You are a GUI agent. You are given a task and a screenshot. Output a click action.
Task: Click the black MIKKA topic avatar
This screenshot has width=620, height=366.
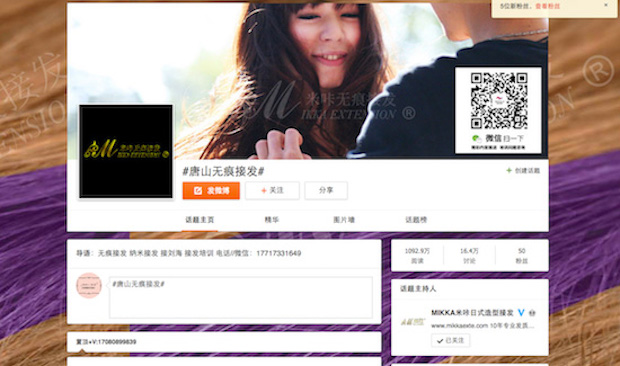(x=126, y=151)
